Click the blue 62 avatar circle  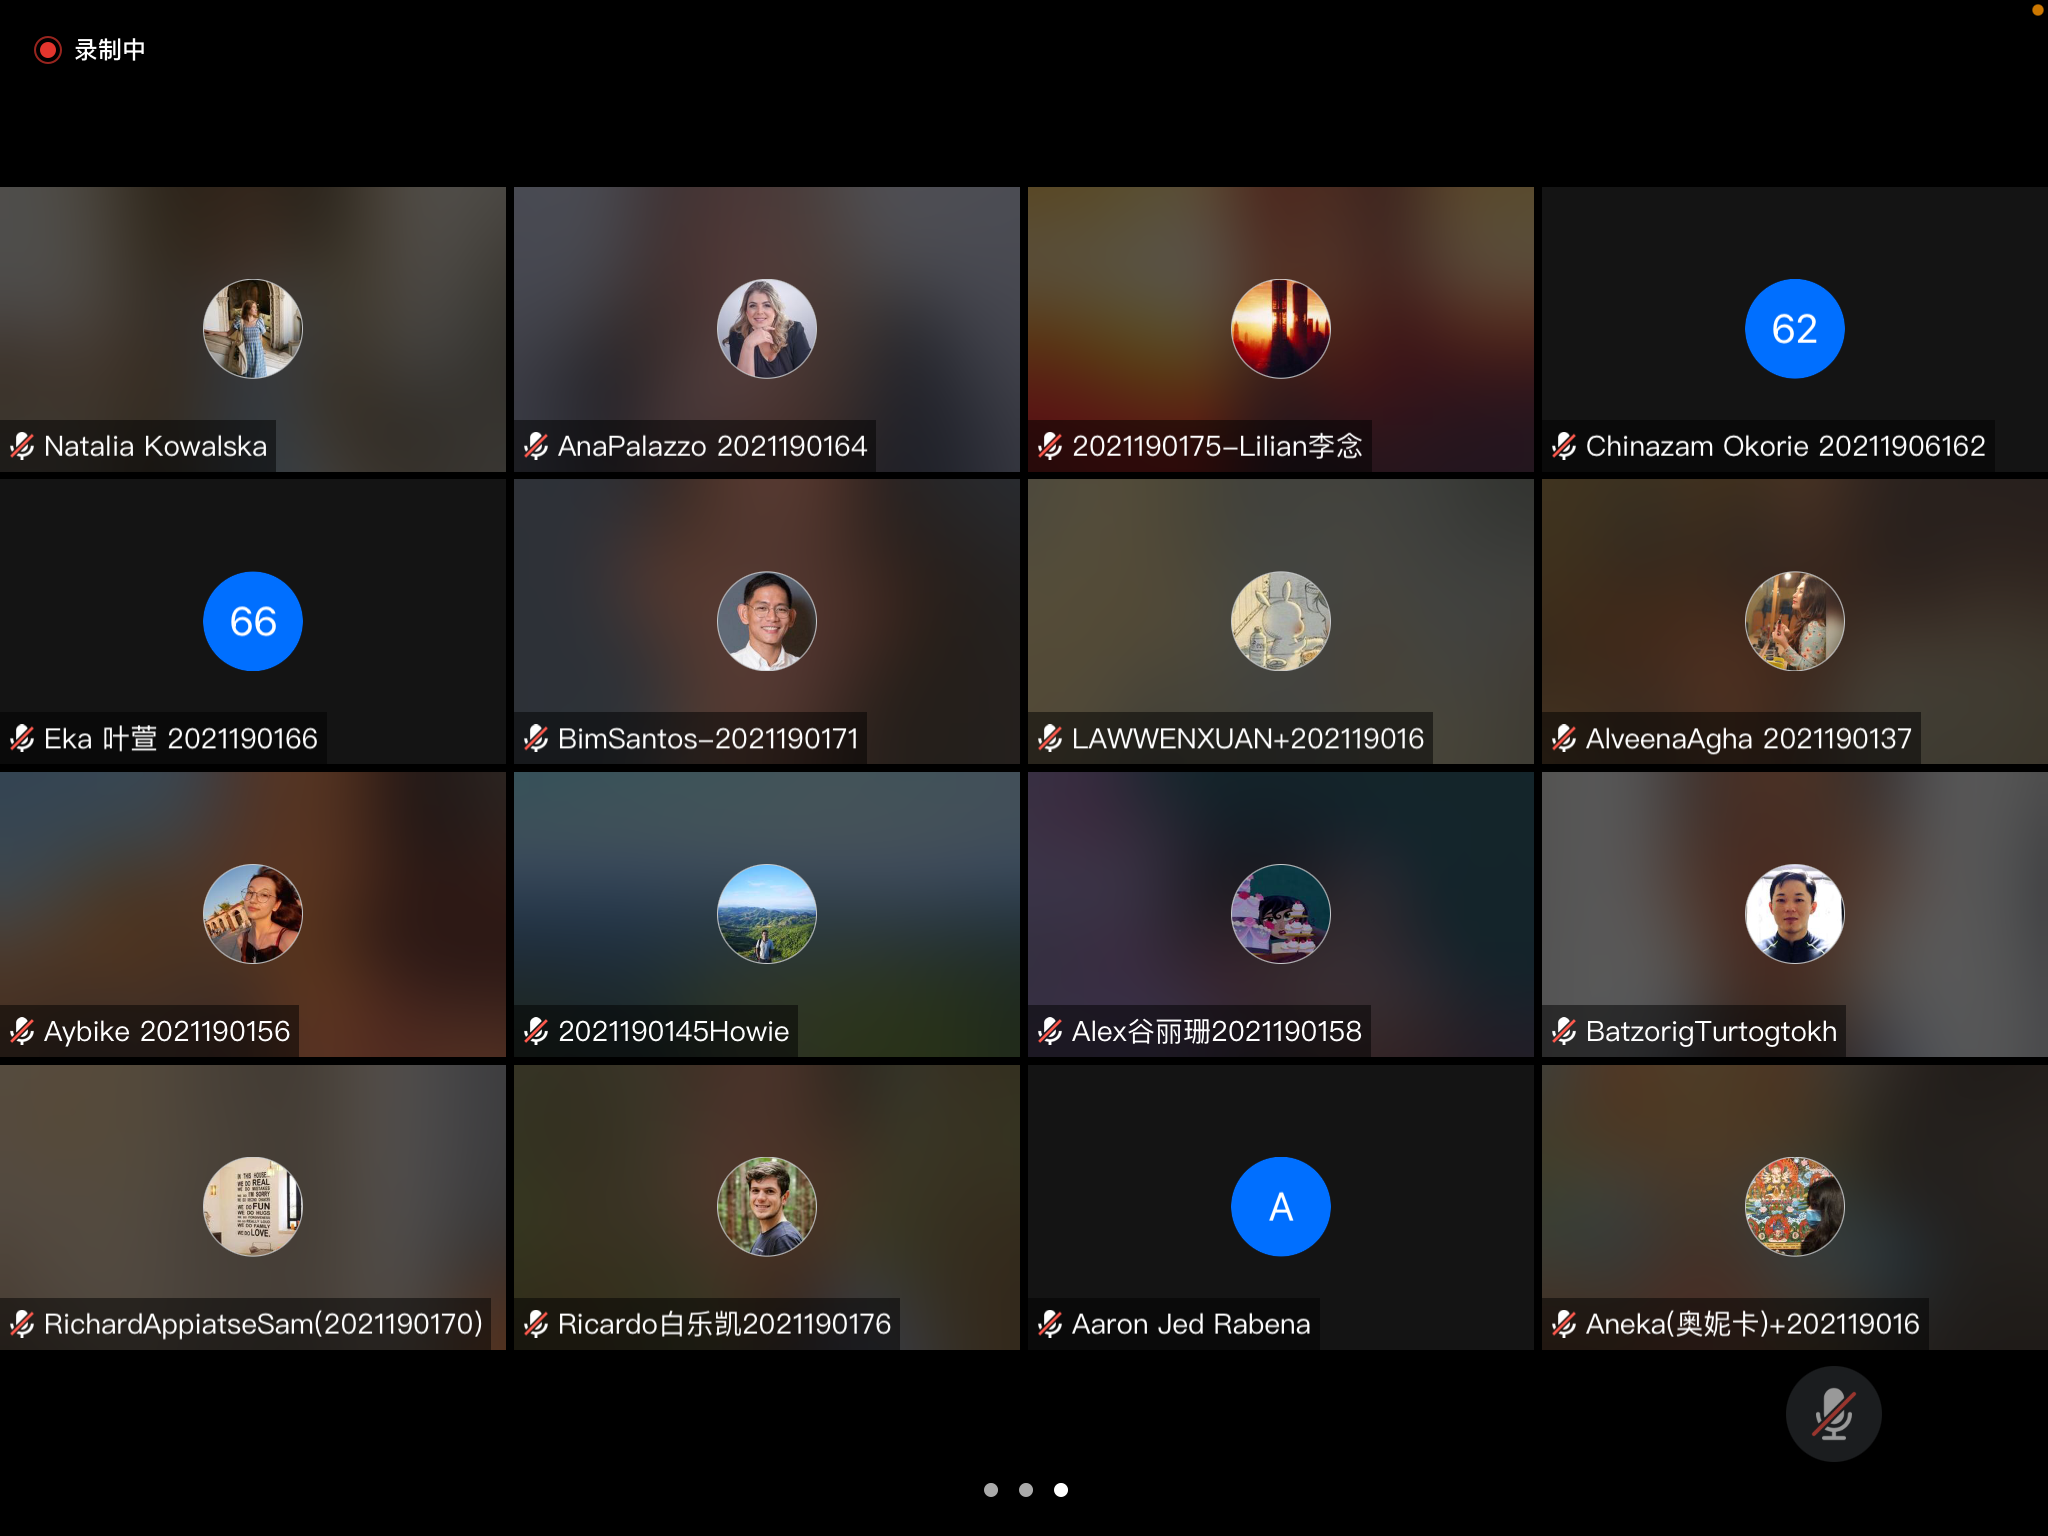point(1794,329)
